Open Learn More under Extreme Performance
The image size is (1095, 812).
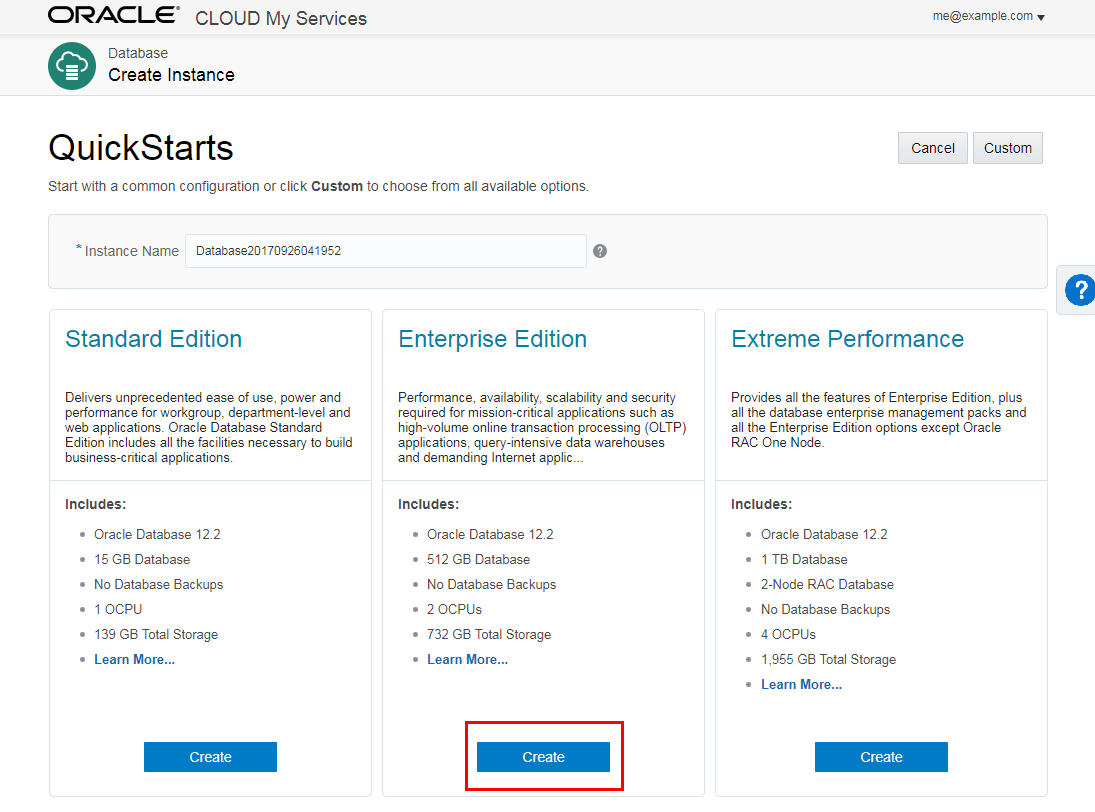pos(801,685)
